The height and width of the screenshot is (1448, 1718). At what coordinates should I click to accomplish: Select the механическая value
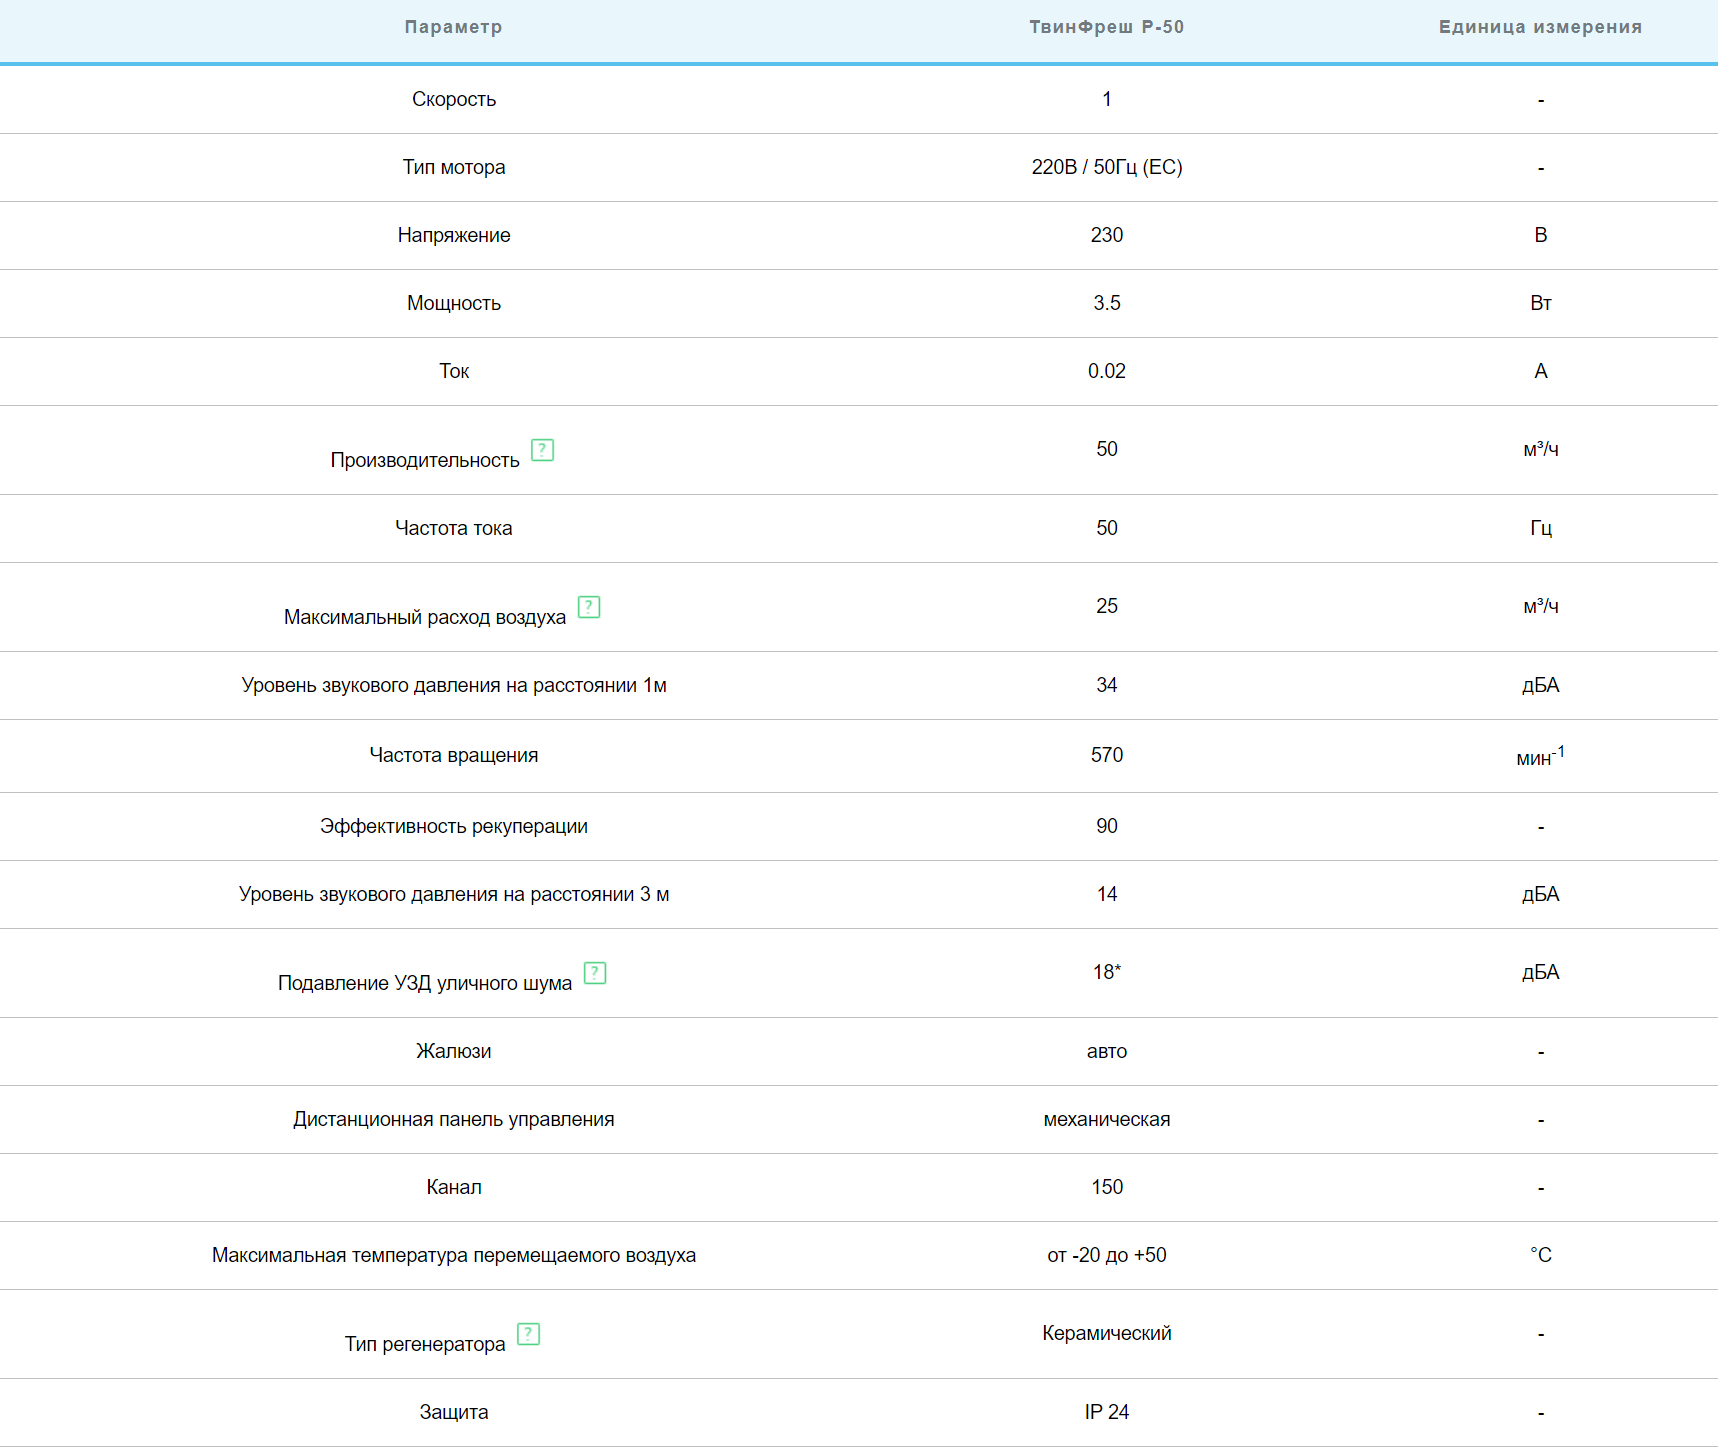tap(1107, 1119)
